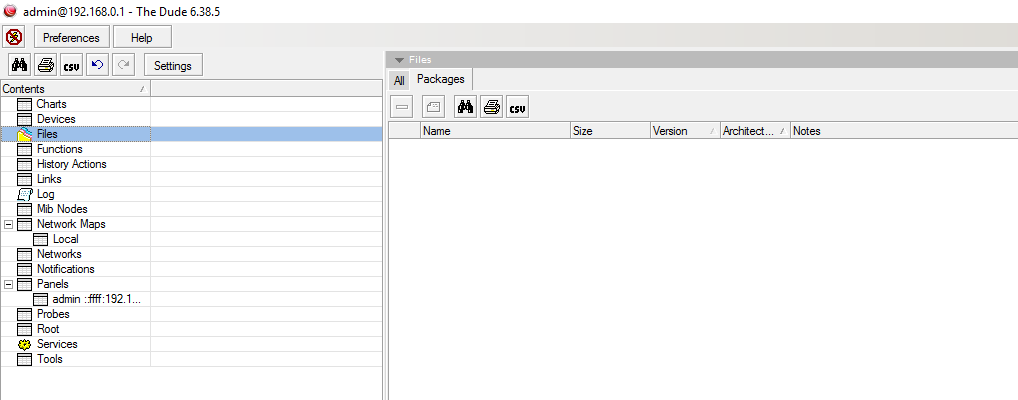Export contents with left CSV icon
The image size is (1018, 400).
[x=71, y=65]
